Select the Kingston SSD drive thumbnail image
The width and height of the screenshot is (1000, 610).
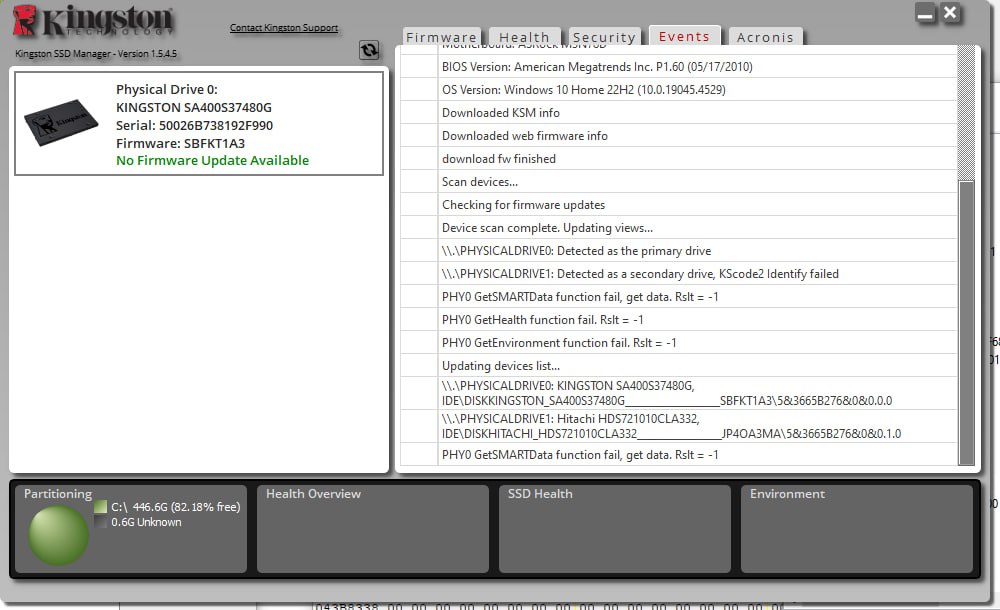(61, 123)
